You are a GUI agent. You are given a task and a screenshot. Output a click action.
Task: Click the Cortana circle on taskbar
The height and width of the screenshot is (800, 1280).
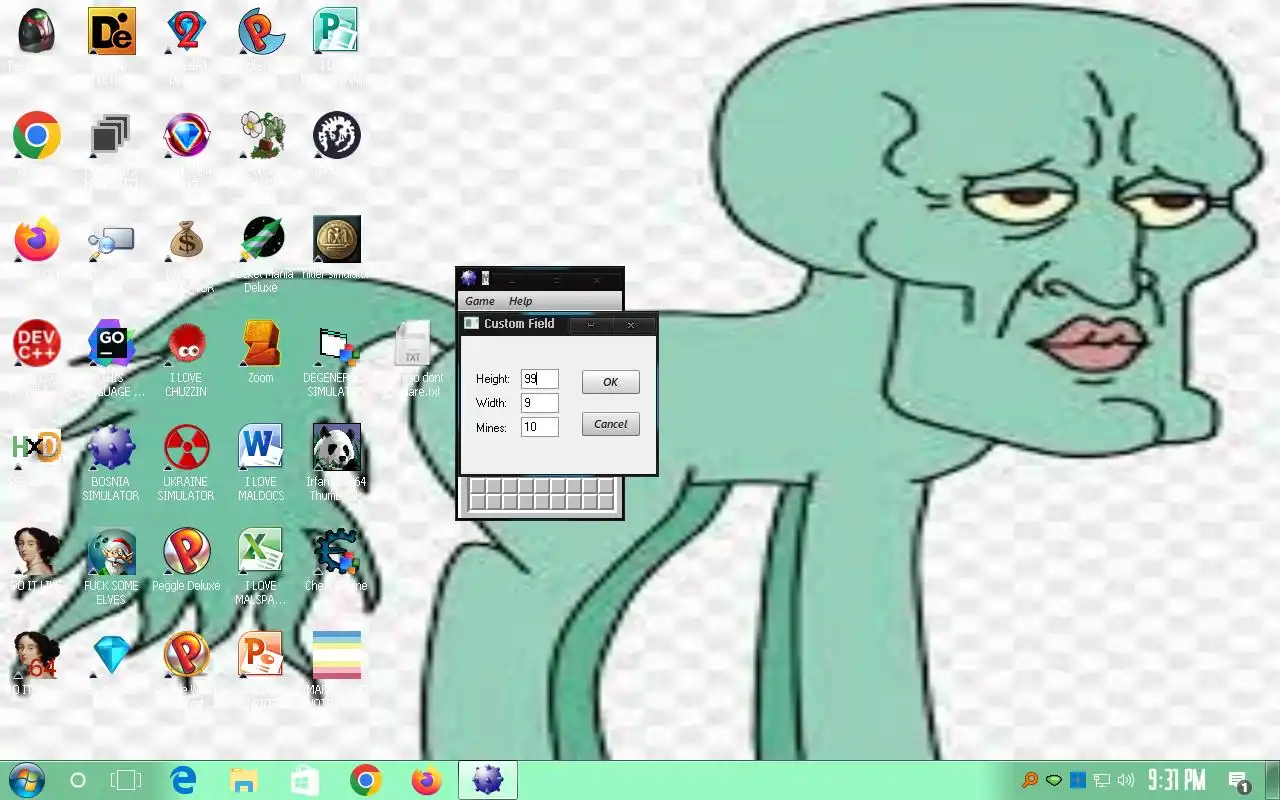(x=78, y=780)
